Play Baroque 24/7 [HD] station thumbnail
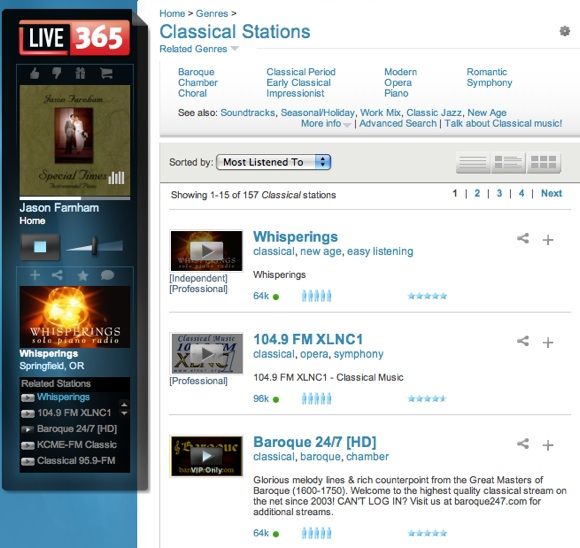Image resolution: width=580 pixels, height=548 pixels. coord(206,456)
